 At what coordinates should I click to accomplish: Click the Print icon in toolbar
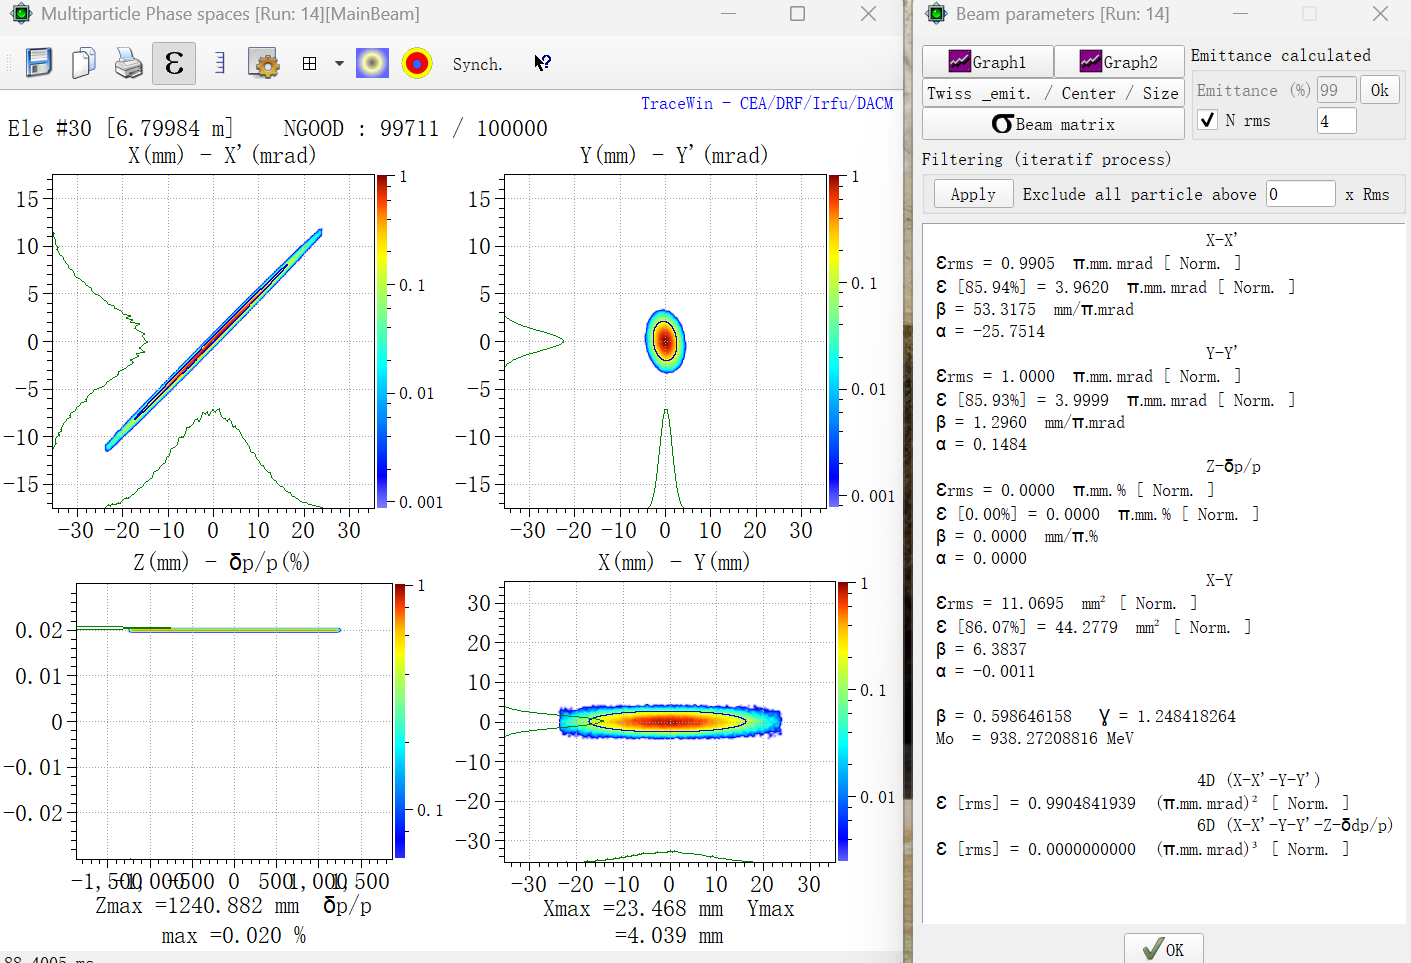click(128, 63)
